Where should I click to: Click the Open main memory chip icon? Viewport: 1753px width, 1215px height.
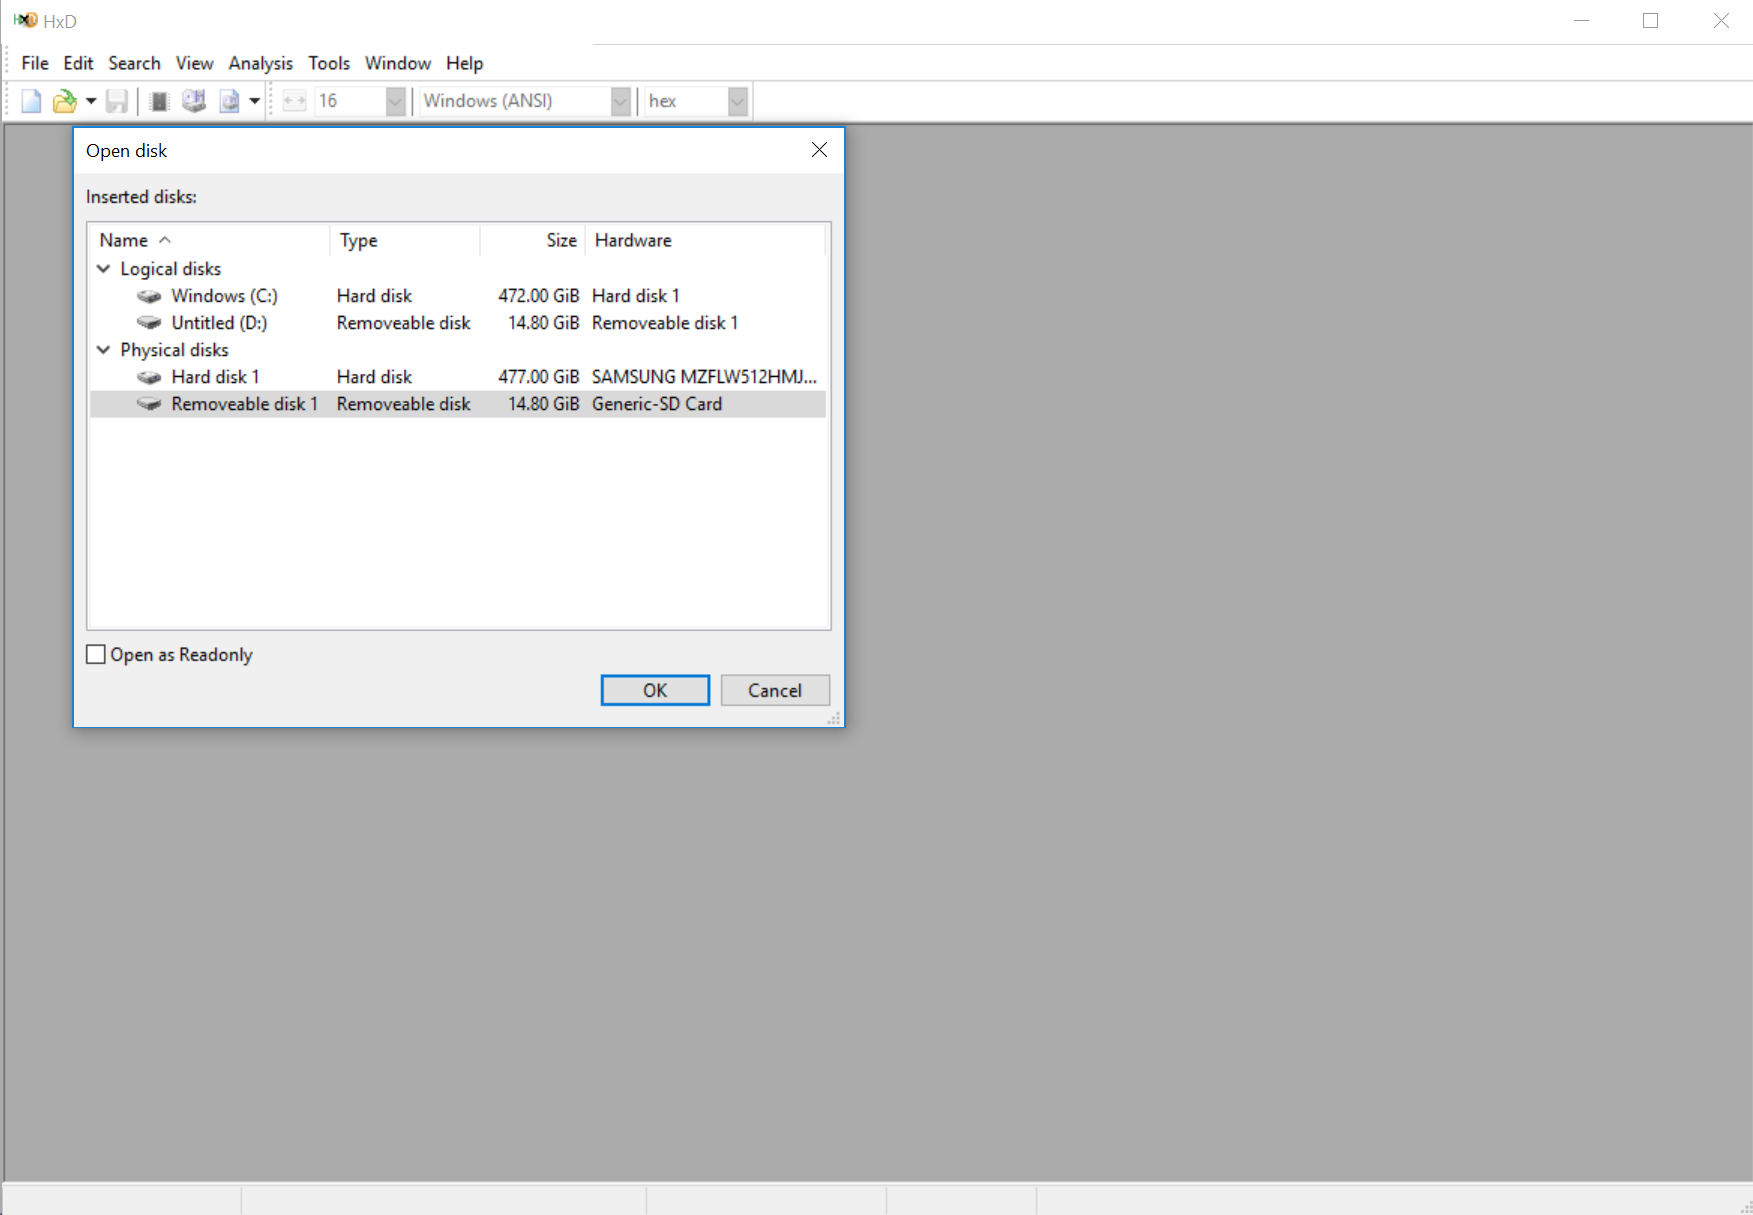click(x=159, y=101)
